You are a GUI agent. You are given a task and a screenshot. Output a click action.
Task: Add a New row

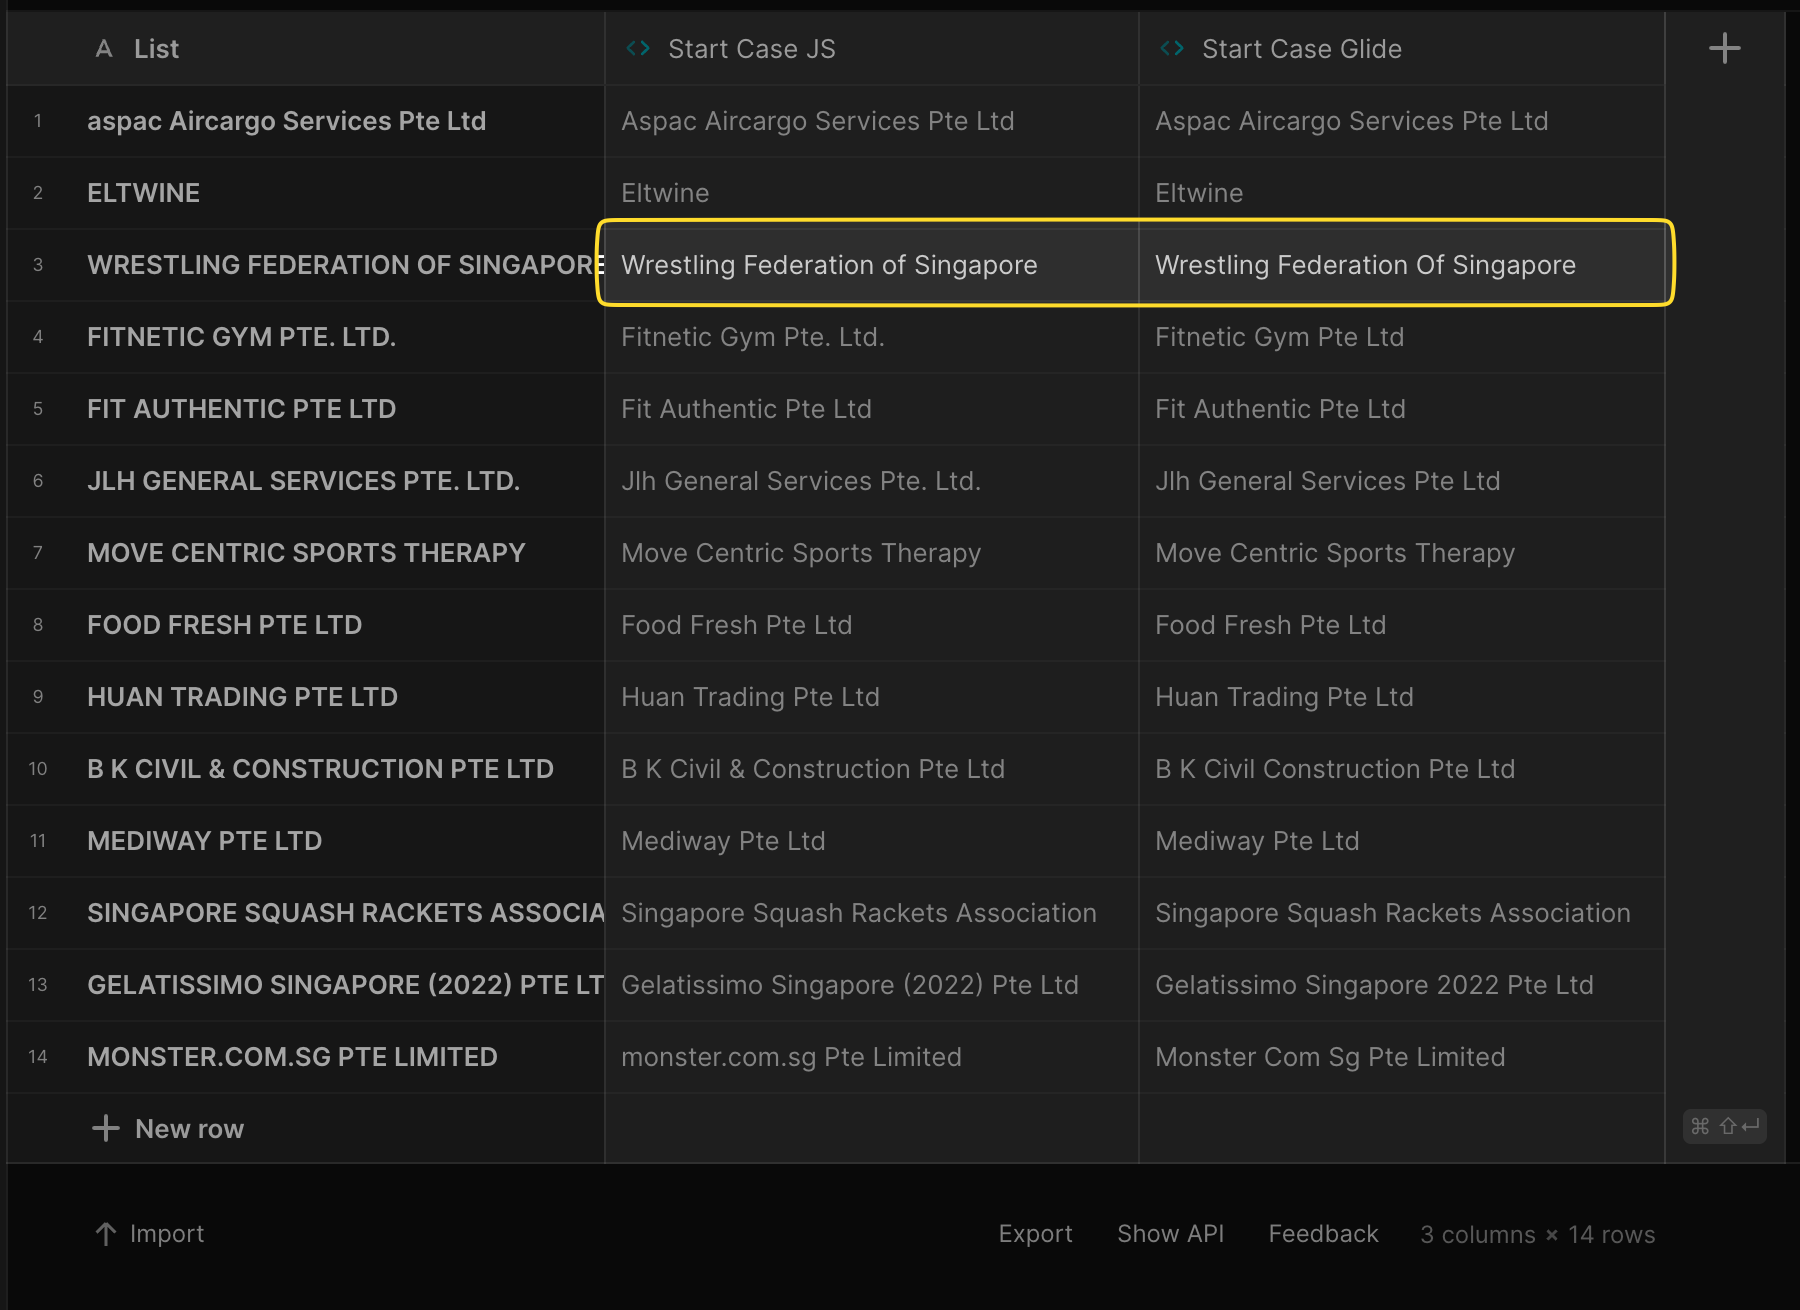(189, 1129)
